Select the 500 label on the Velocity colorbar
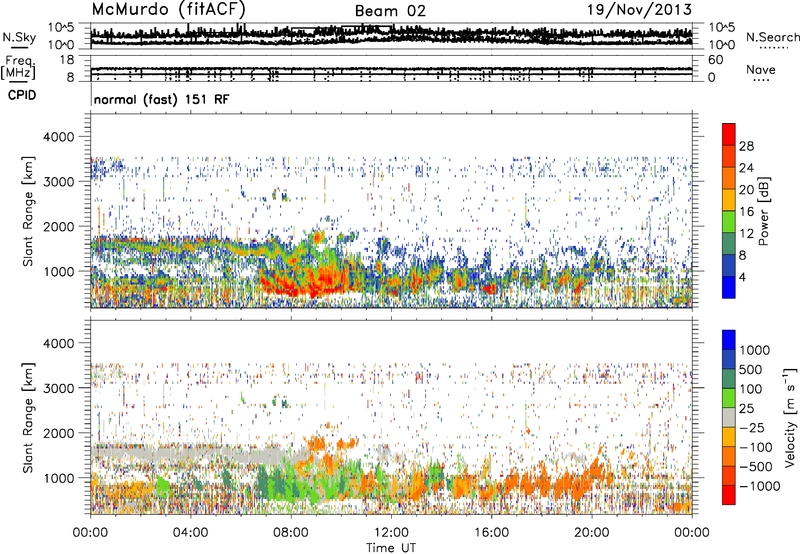800x554 pixels. 751,369
